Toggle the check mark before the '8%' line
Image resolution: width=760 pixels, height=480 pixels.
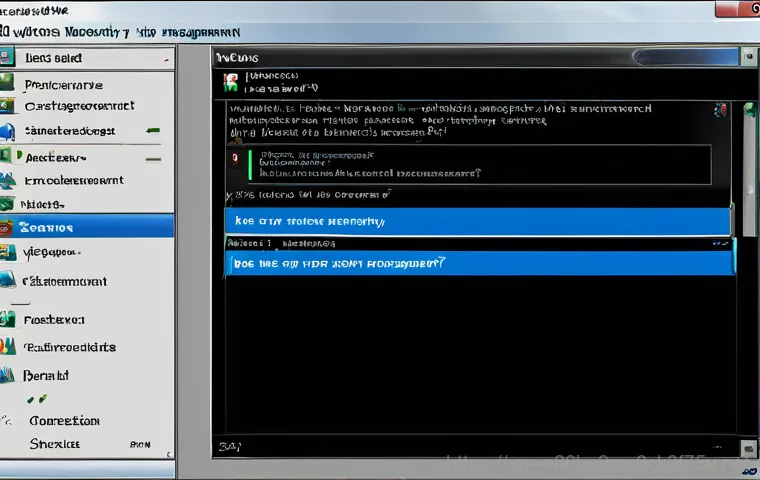tap(228, 196)
